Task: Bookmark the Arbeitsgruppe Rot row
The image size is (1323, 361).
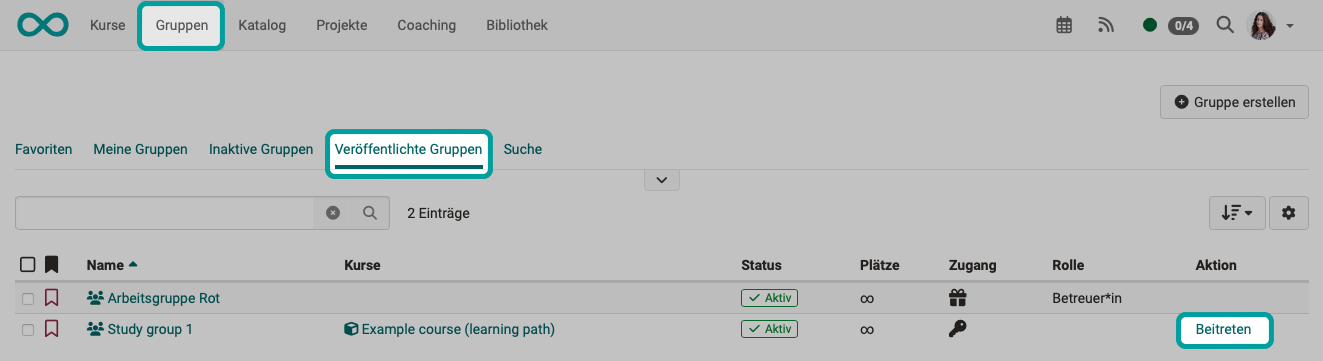Action: (52, 298)
